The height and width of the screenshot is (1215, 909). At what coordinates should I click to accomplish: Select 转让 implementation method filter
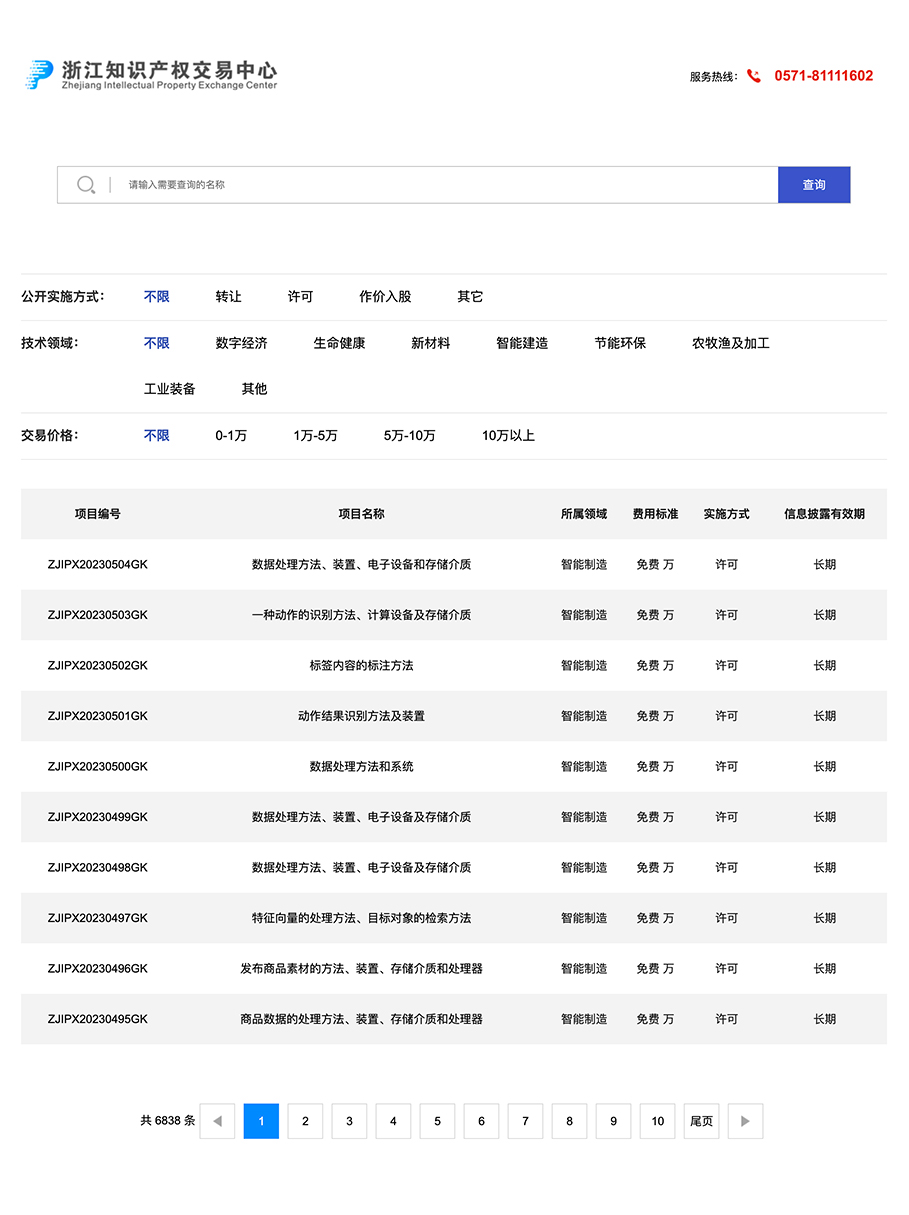(x=230, y=296)
